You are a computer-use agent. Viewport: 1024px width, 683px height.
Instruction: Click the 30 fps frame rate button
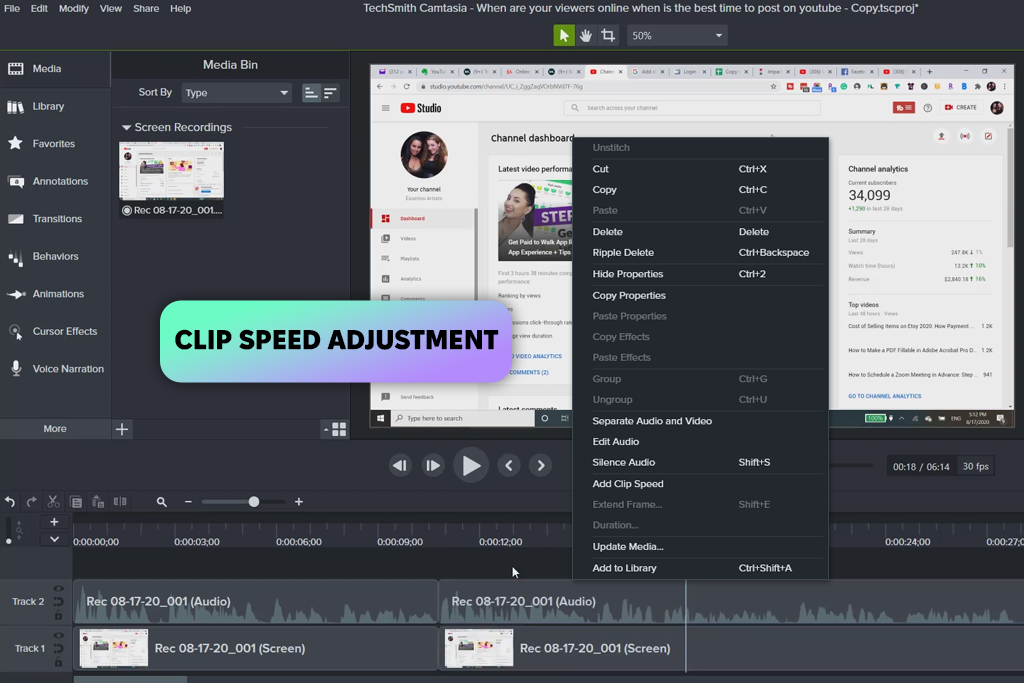(x=976, y=466)
